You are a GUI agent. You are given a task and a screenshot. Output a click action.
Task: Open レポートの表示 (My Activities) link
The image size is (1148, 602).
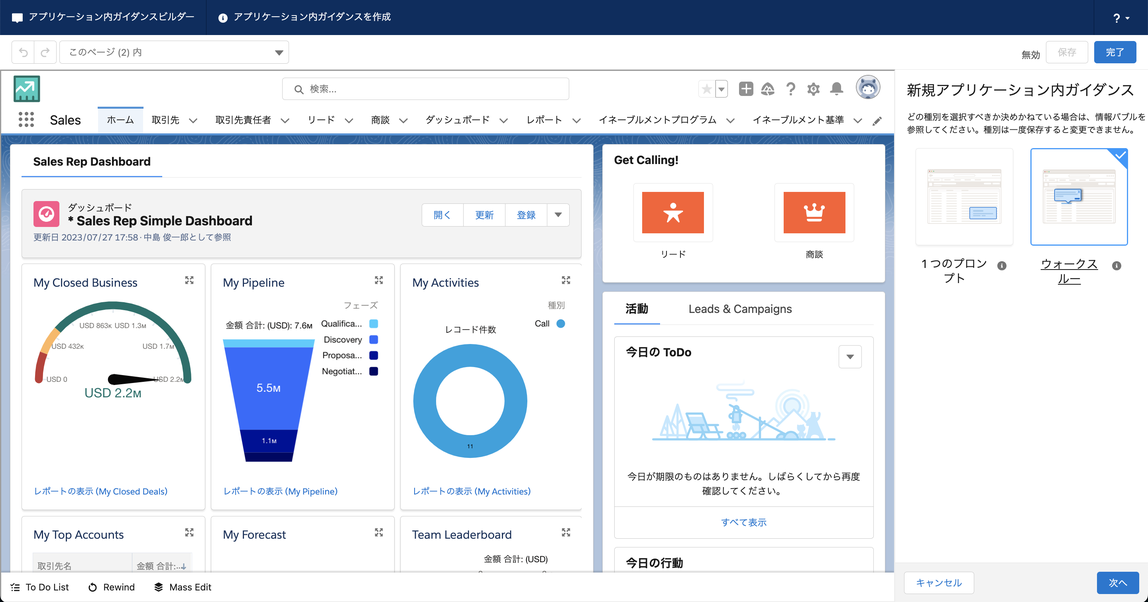point(472,491)
